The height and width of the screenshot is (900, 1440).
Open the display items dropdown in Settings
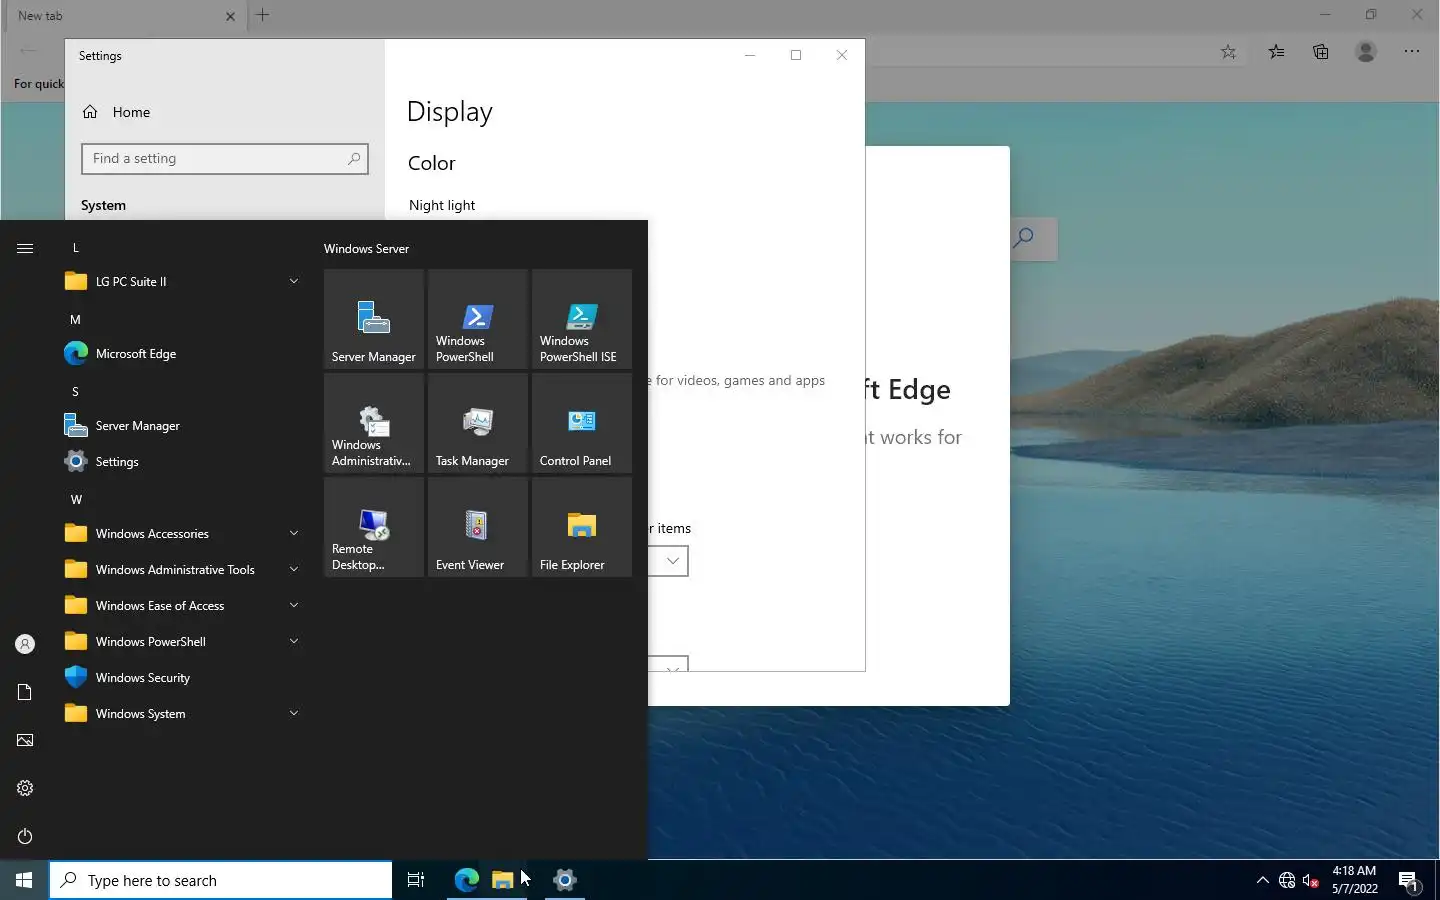pyautogui.click(x=668, y=561)
